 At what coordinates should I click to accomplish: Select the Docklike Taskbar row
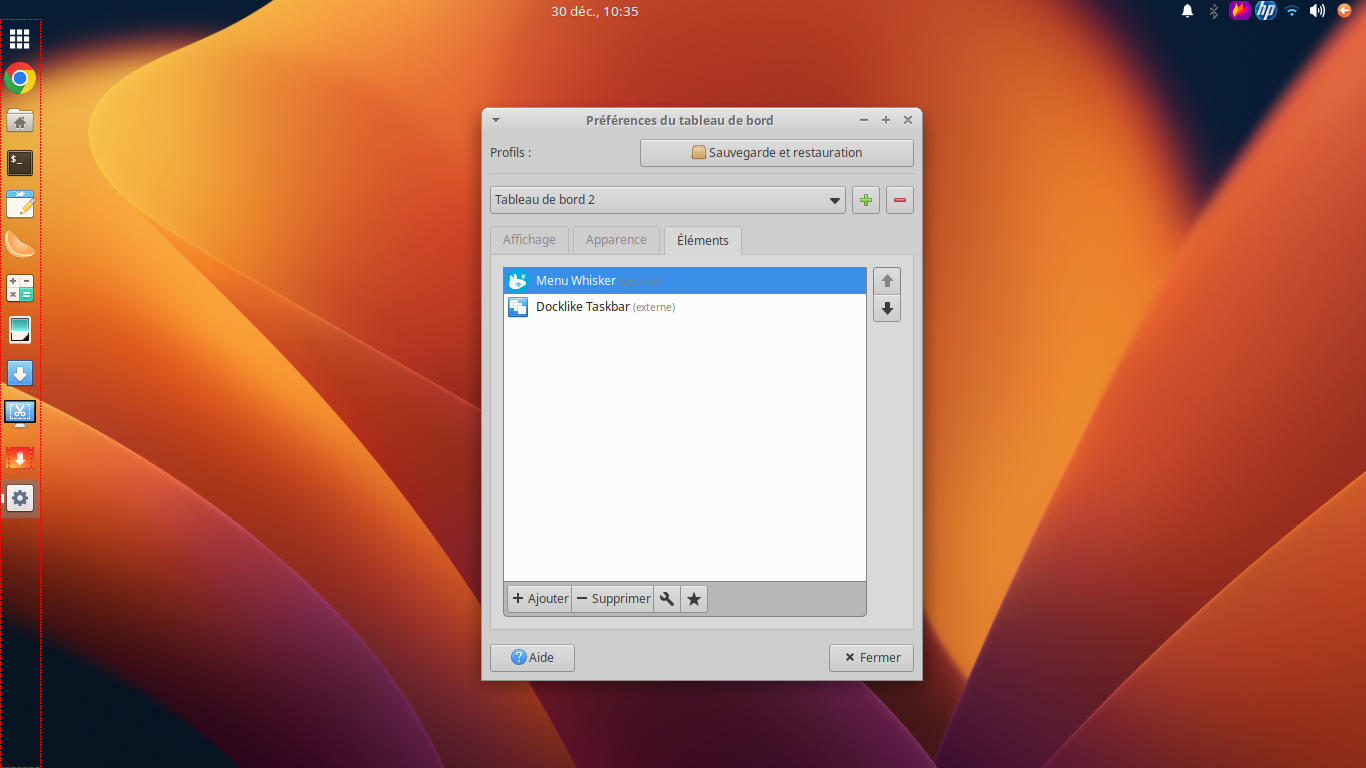pyautogui.click(x=685, y=307)
